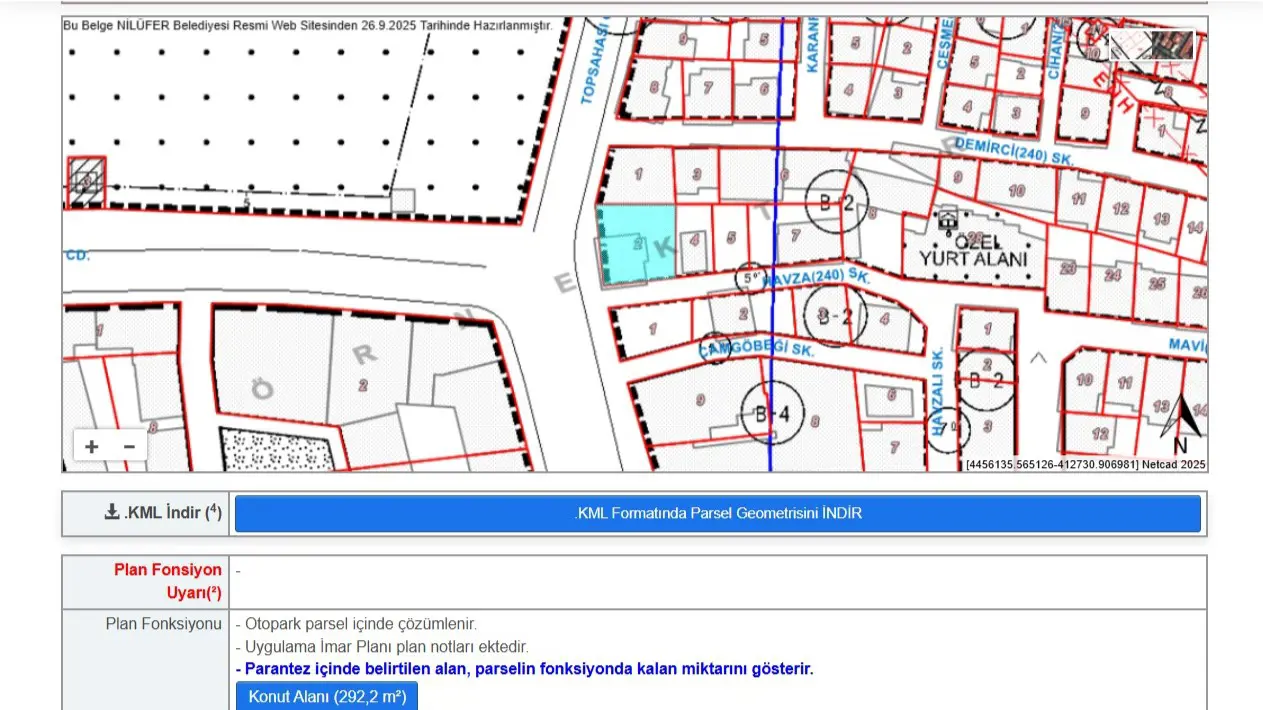This screenshot has width=1263, height=710.
Task: Click the ÖZEL YURT ALANI label
Action: click(x=973, y=250)
